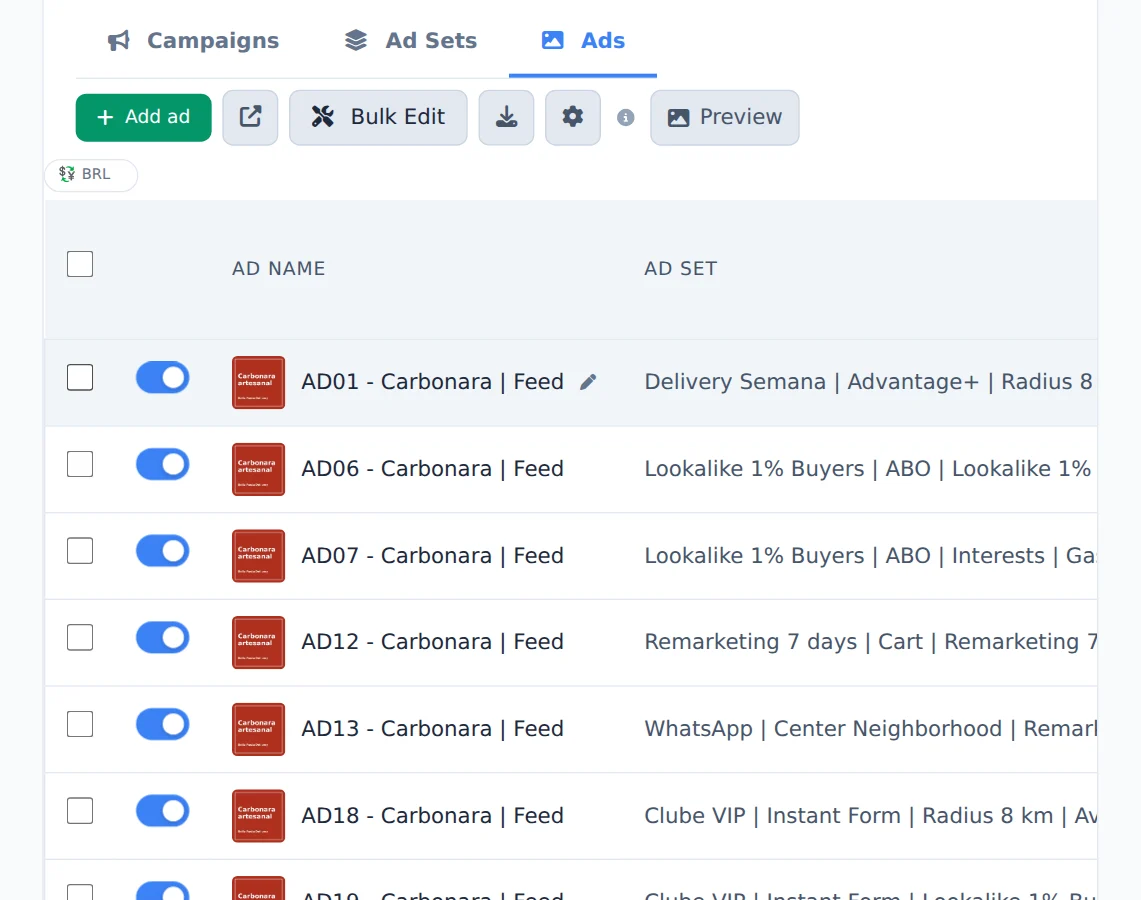This screenshot has width=1141, height=900.
Task: Switch to the Ad Sets tab
Action: click(x=411, y=40)
